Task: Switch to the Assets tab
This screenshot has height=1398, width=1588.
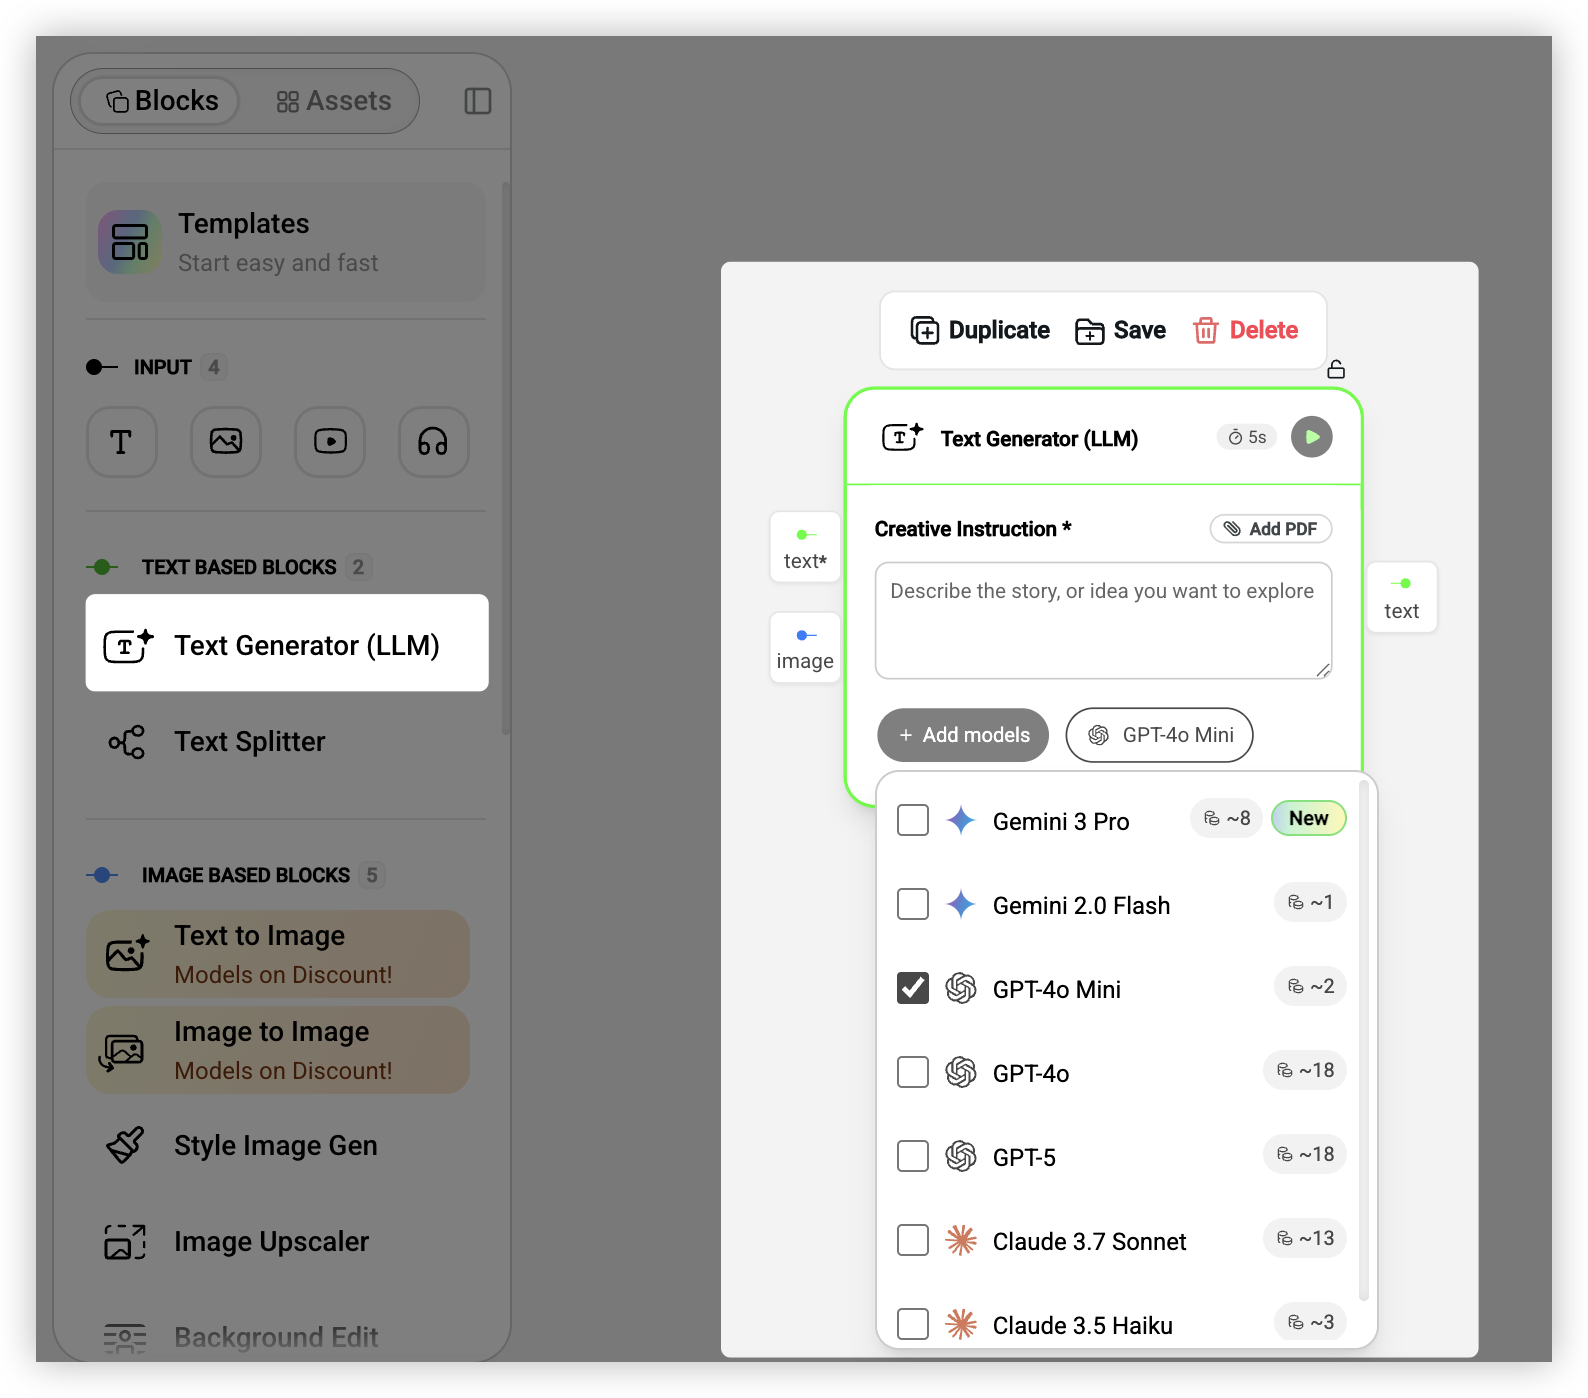Action: click(x=333, y=101)
